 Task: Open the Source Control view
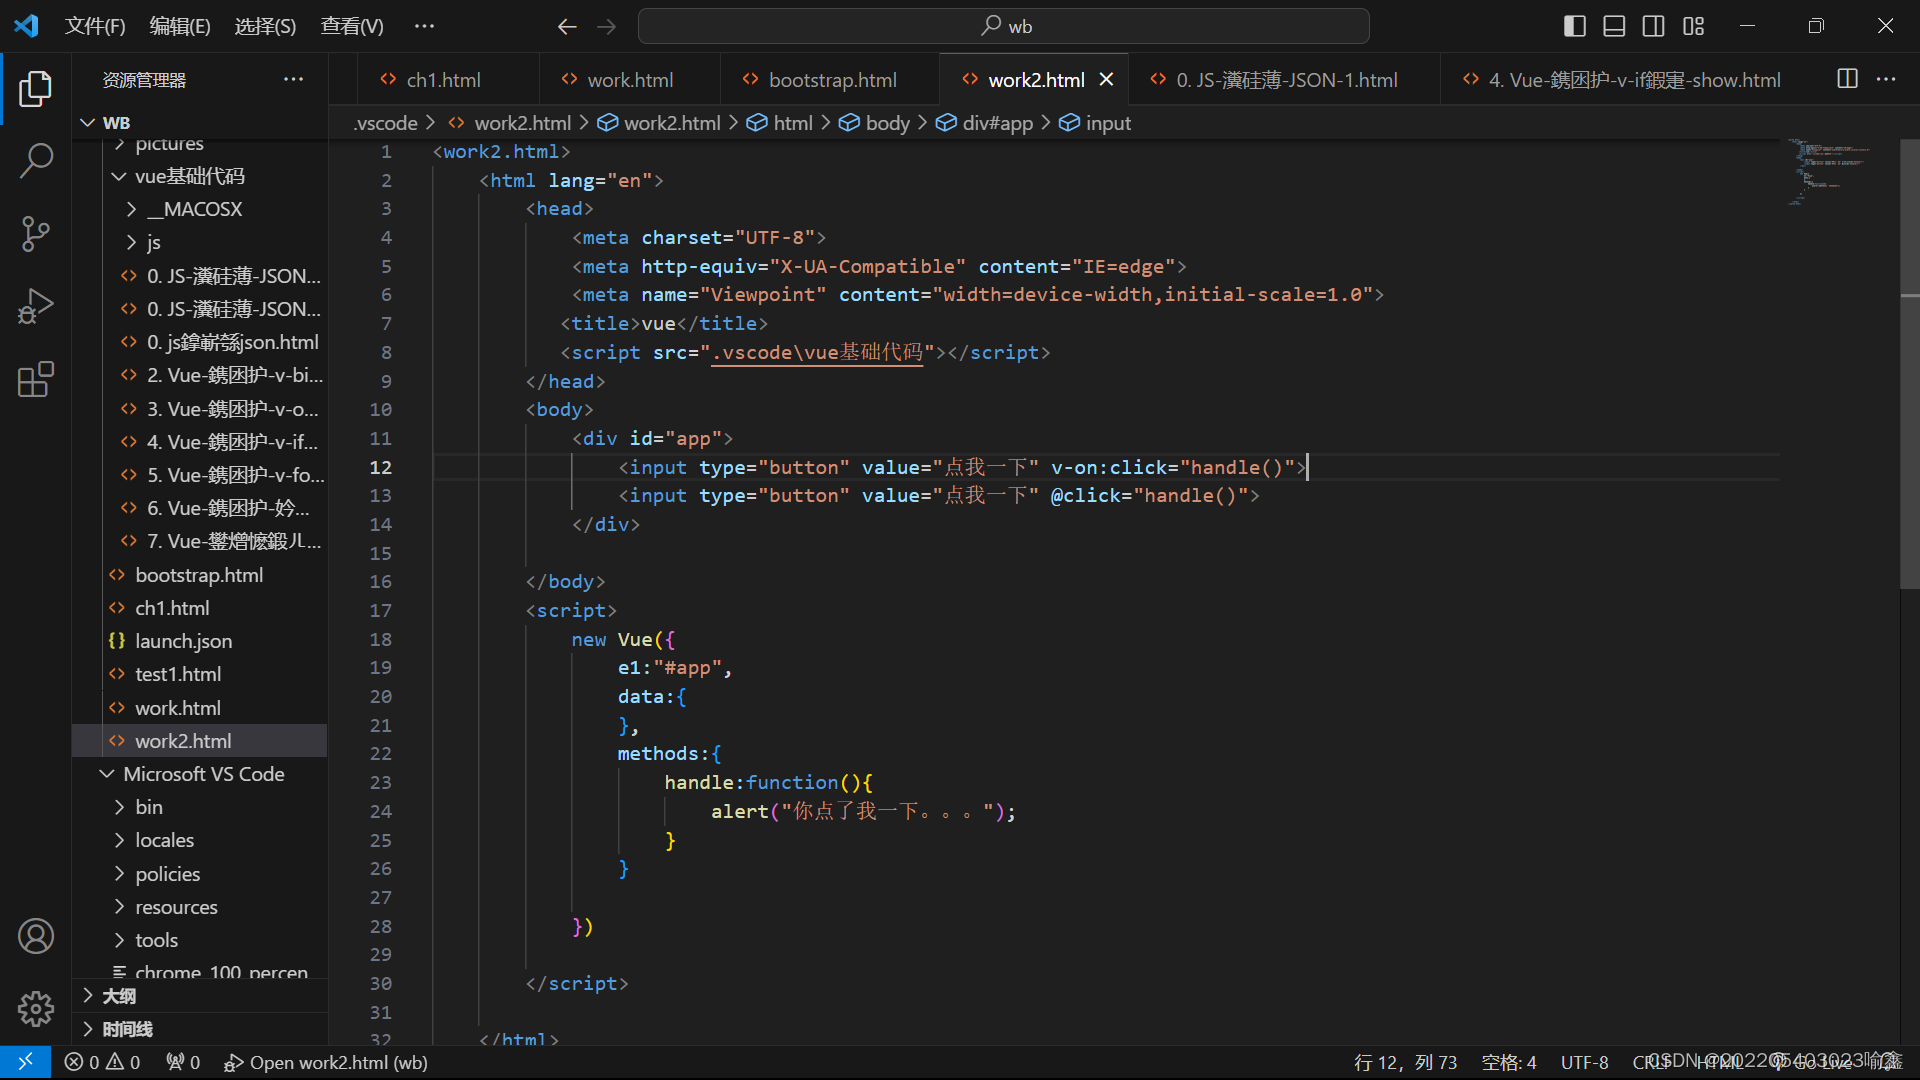(x=36, y=233)
